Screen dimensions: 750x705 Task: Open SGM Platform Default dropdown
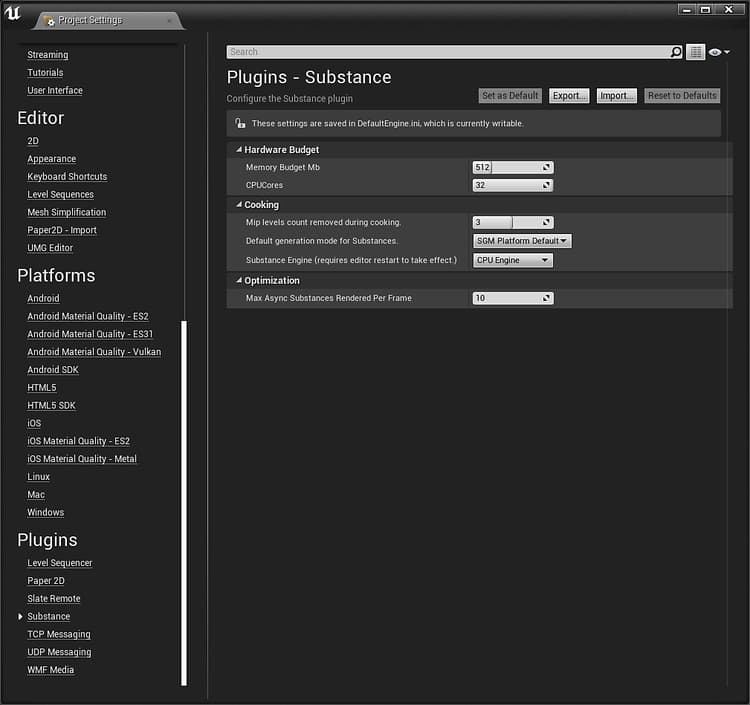click(x=522, y=241)
